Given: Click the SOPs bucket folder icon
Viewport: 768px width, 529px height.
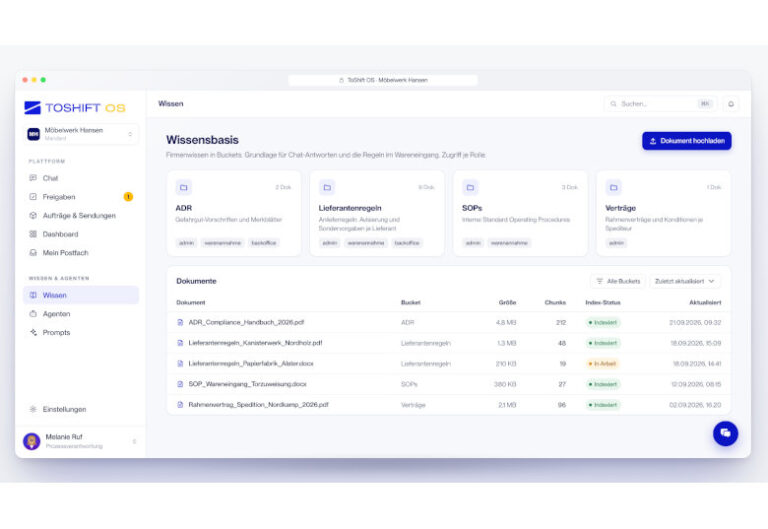Looking at the screenshot, I should click(470, 187).
